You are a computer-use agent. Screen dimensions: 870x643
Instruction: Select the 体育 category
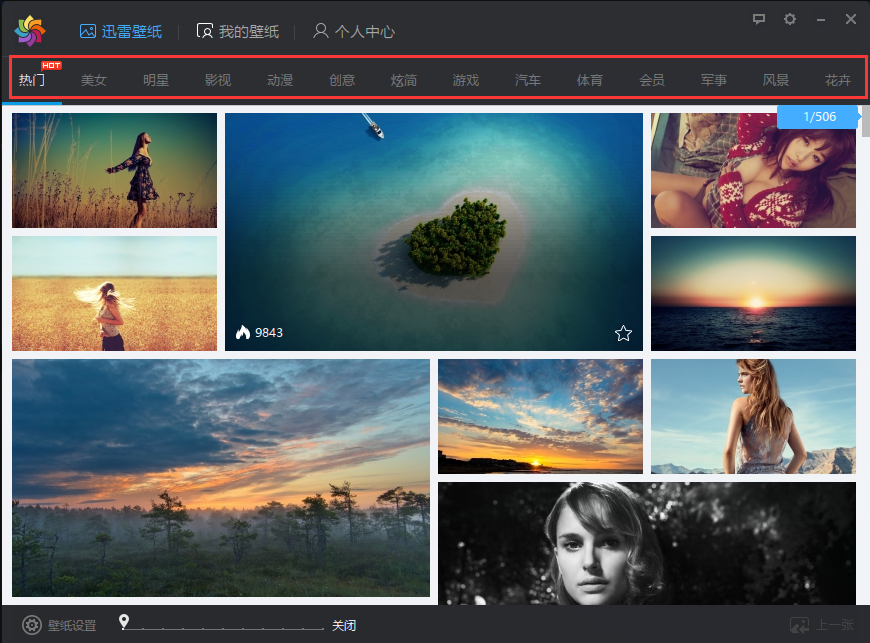[x=590, y=80]
